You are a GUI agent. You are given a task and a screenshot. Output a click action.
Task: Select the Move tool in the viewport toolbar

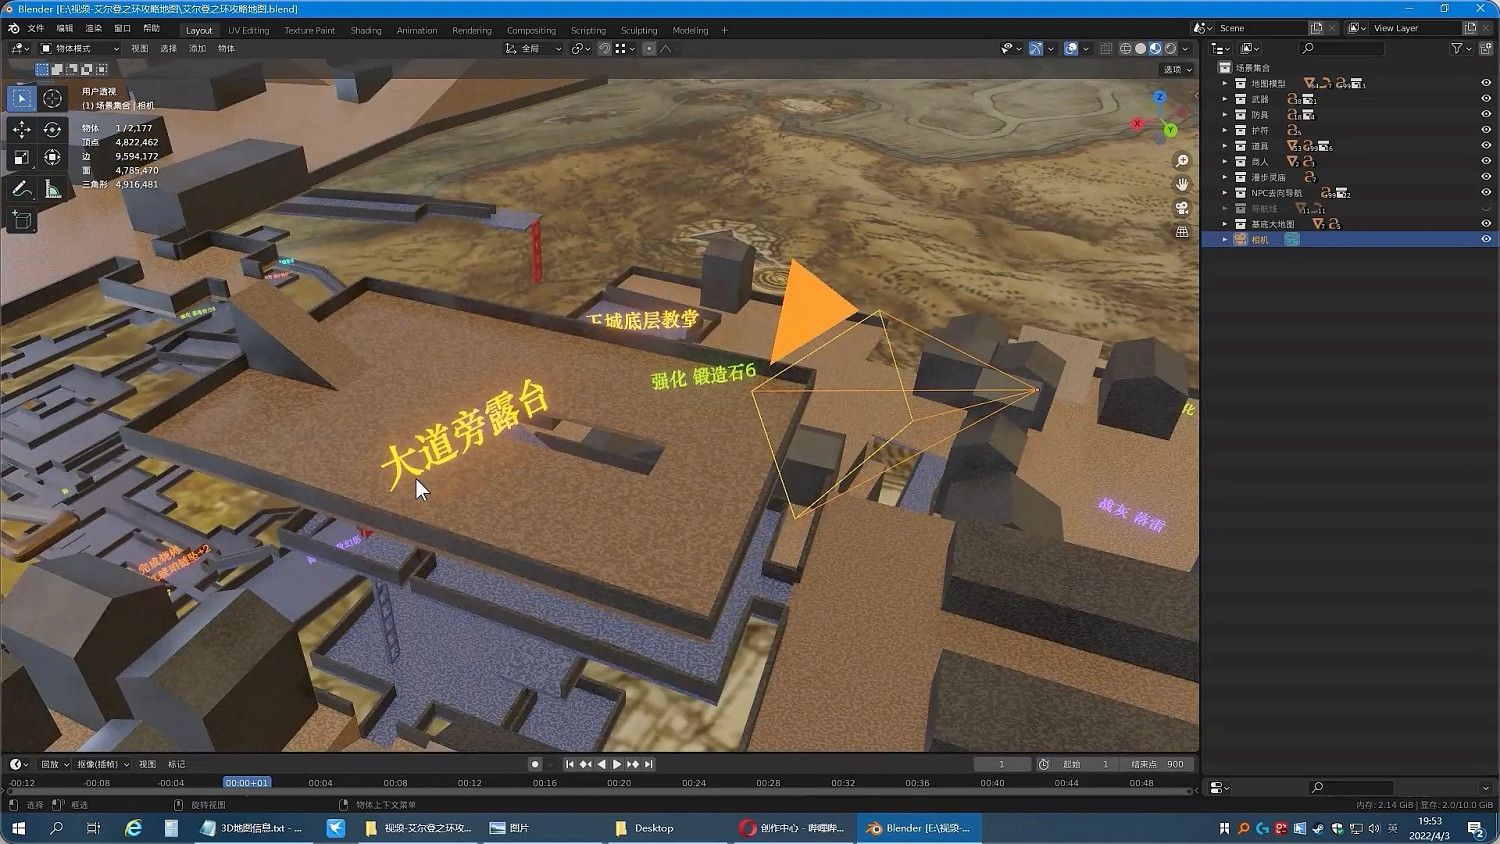tap(21, 129)
